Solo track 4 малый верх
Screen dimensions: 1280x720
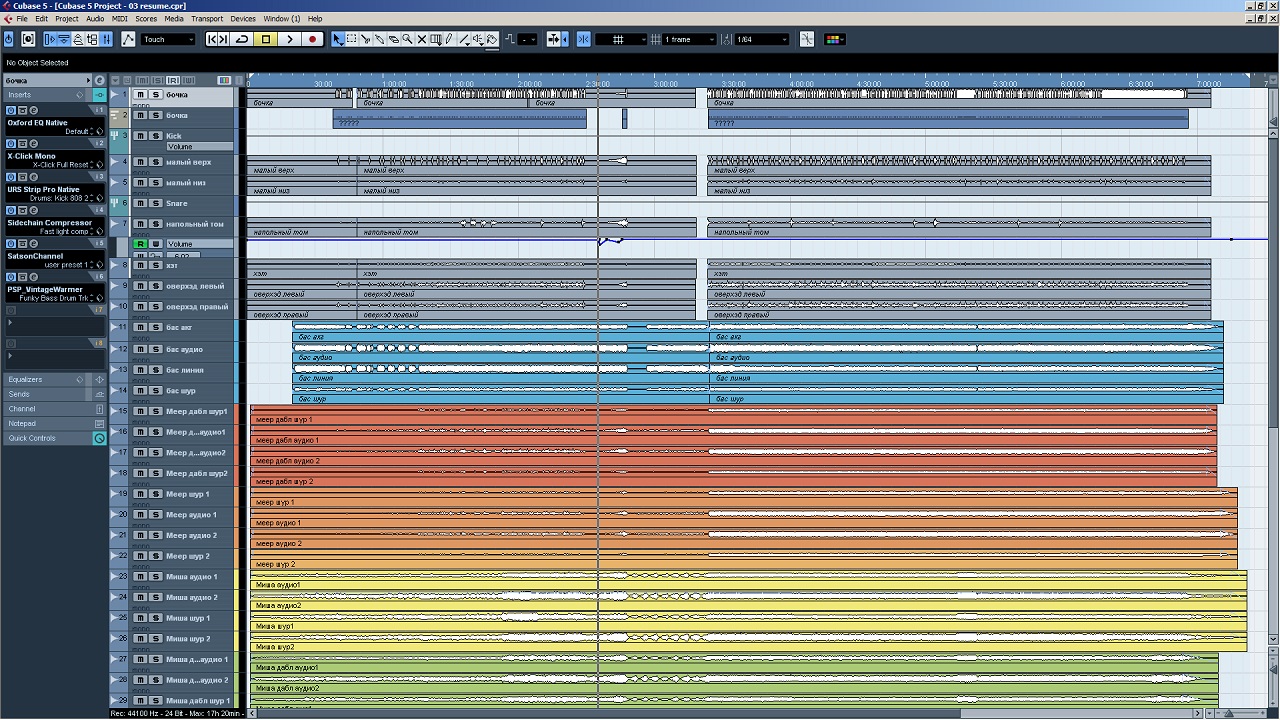pyautogui.click(x=156, y=161)
